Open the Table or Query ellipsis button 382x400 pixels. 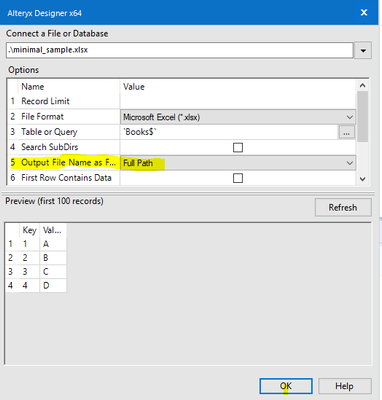point(347,132)
